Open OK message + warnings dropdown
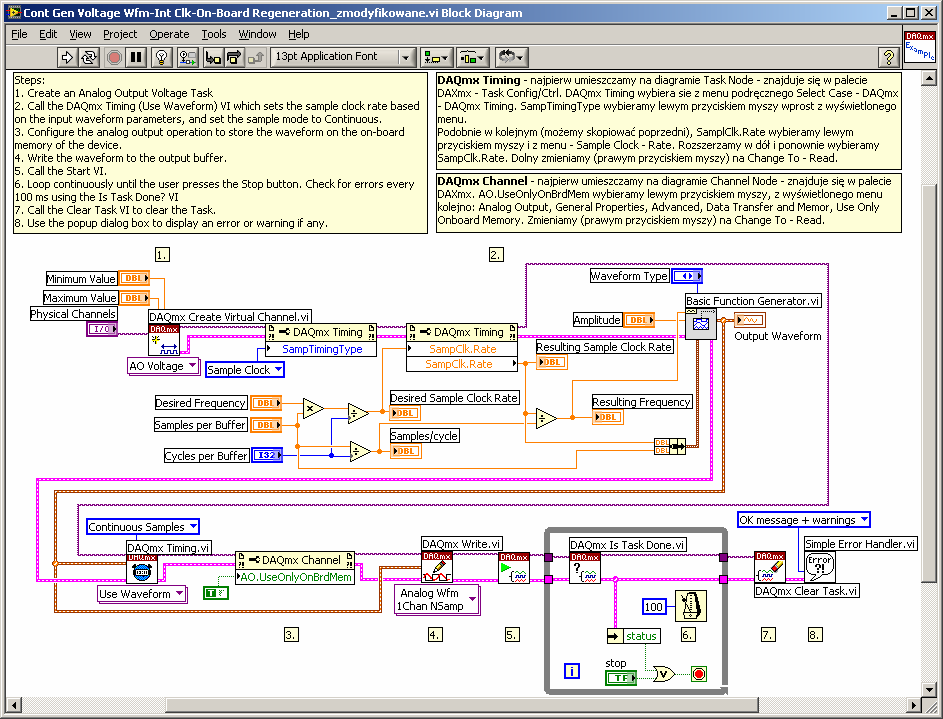Image resolution: width=943 pixels, height=719 pixels. click(x=803, y=520)
